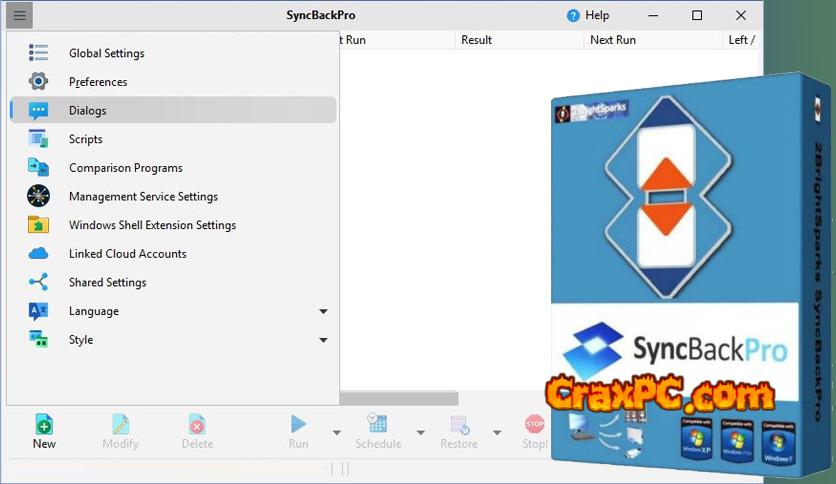Open Global Settings list icon
Screen dimensions: 836x484
38,53
